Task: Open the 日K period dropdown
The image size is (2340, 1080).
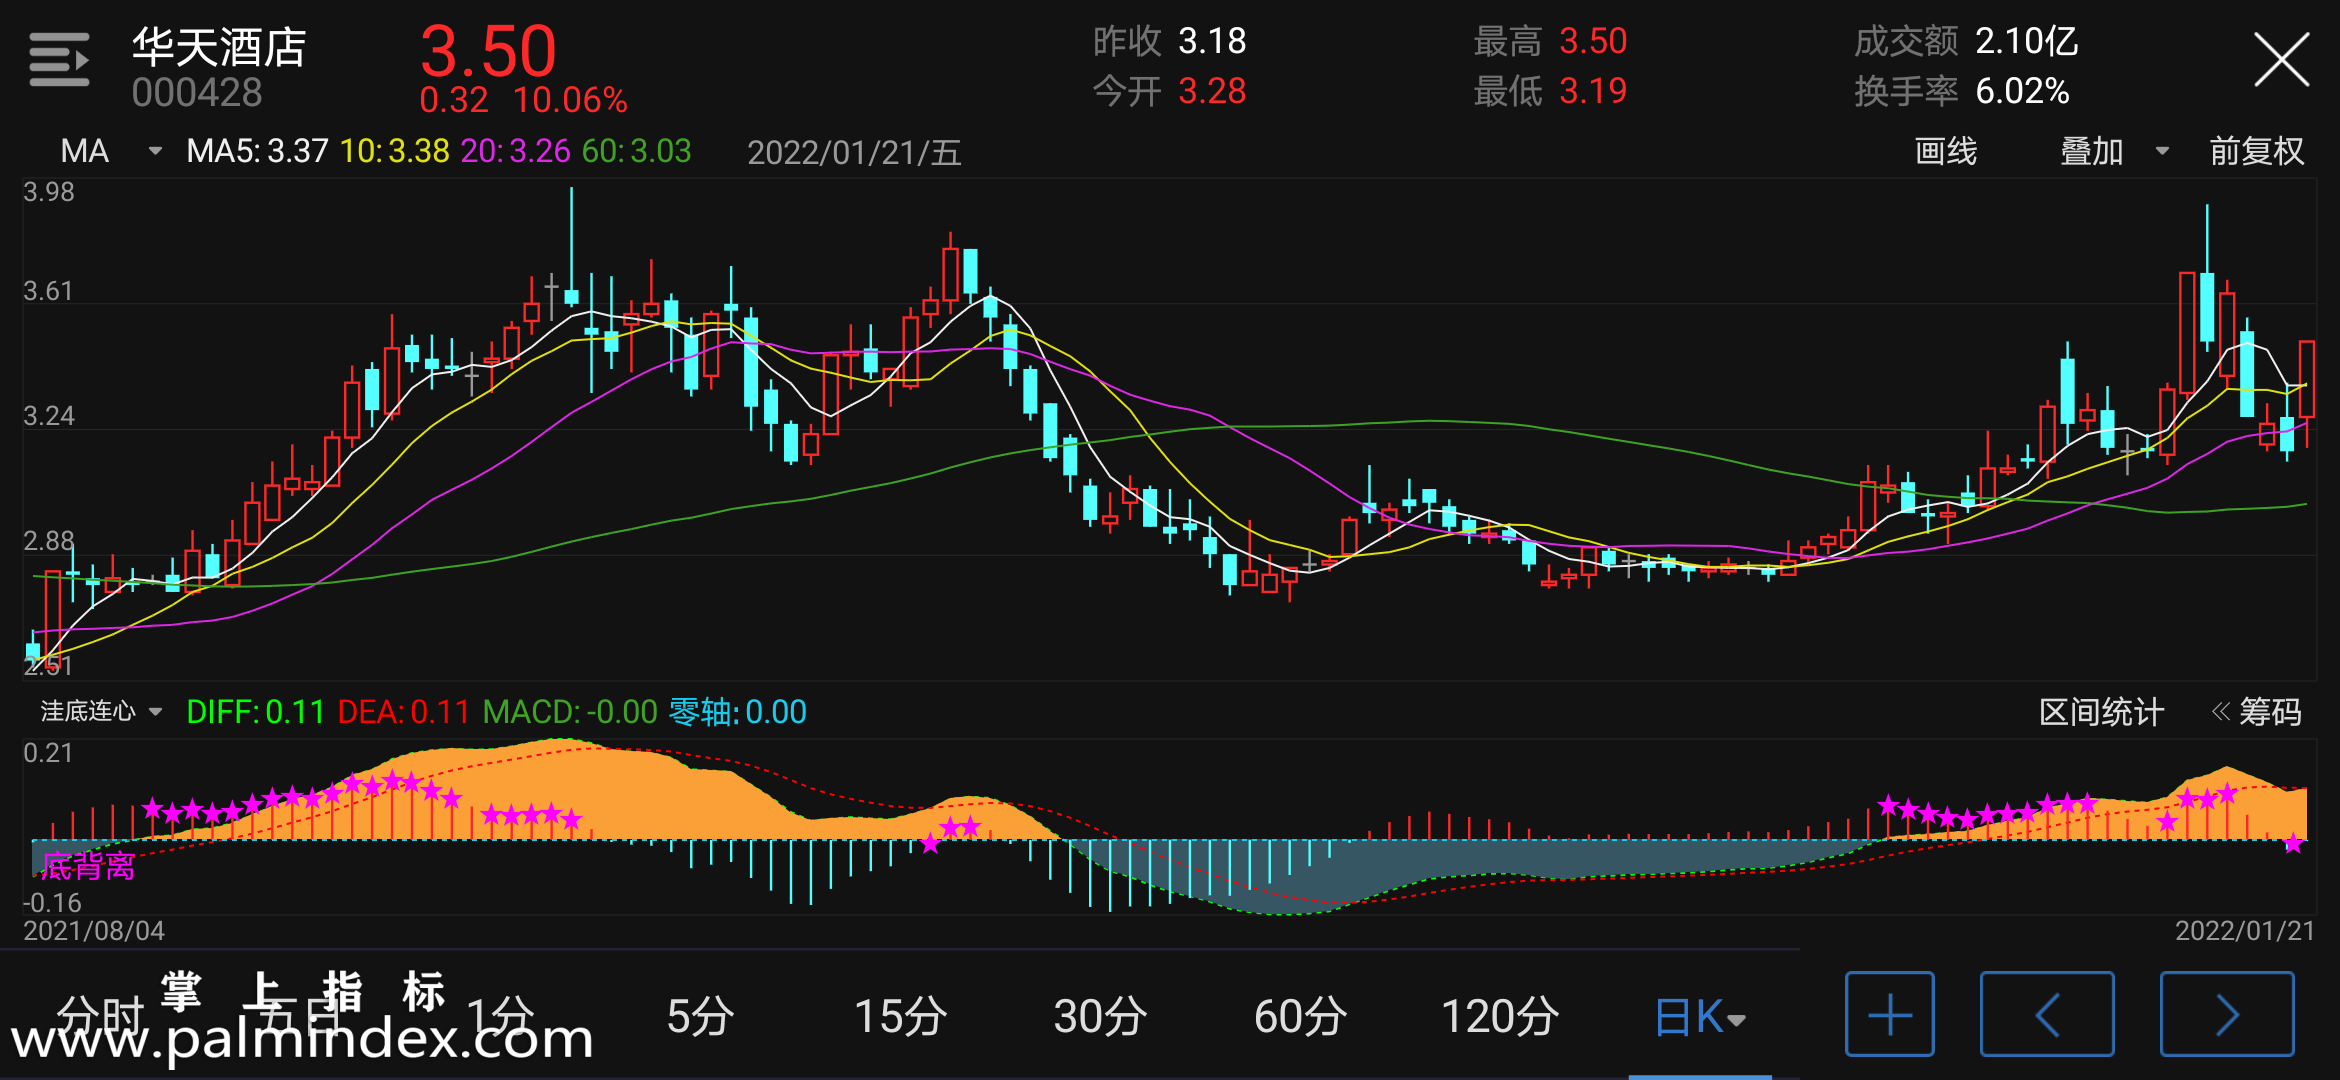Action: click(1700, 1017)
